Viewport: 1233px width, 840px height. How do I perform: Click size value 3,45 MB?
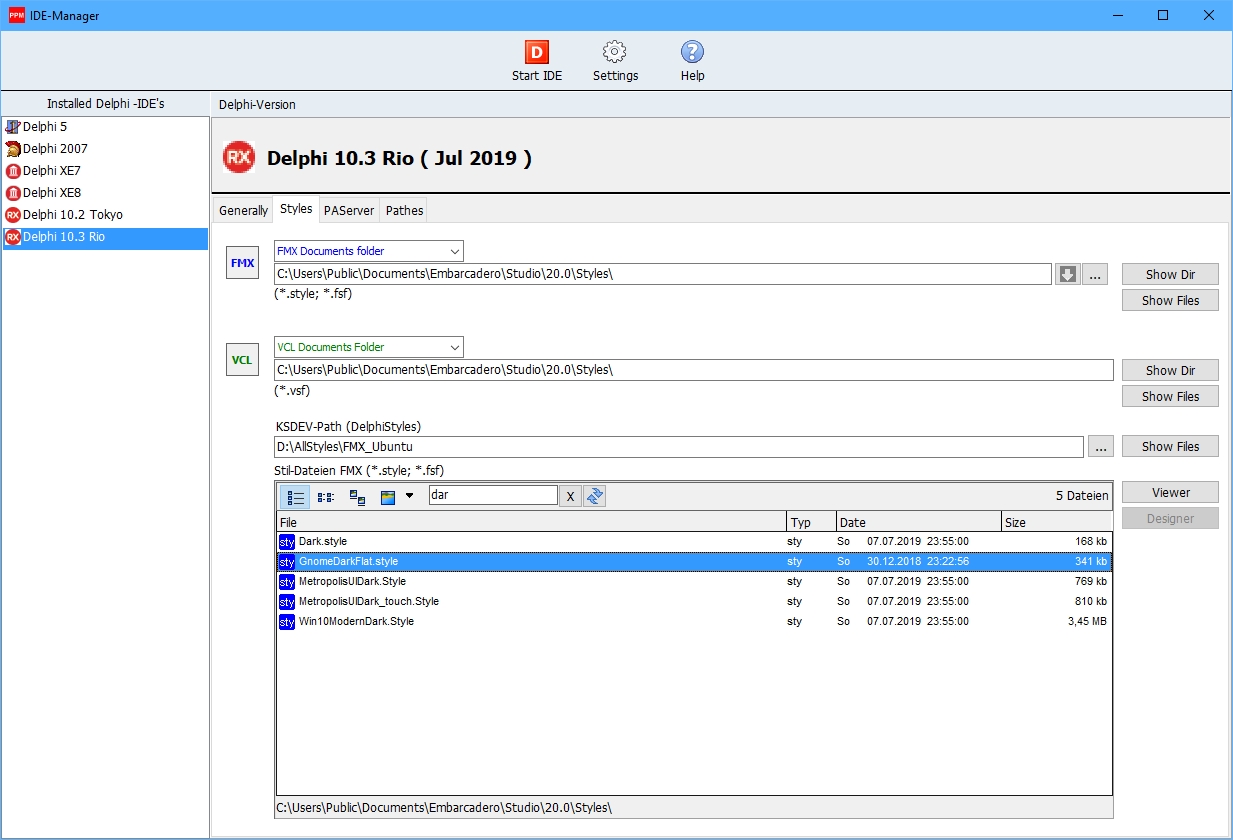point(1087,622)
